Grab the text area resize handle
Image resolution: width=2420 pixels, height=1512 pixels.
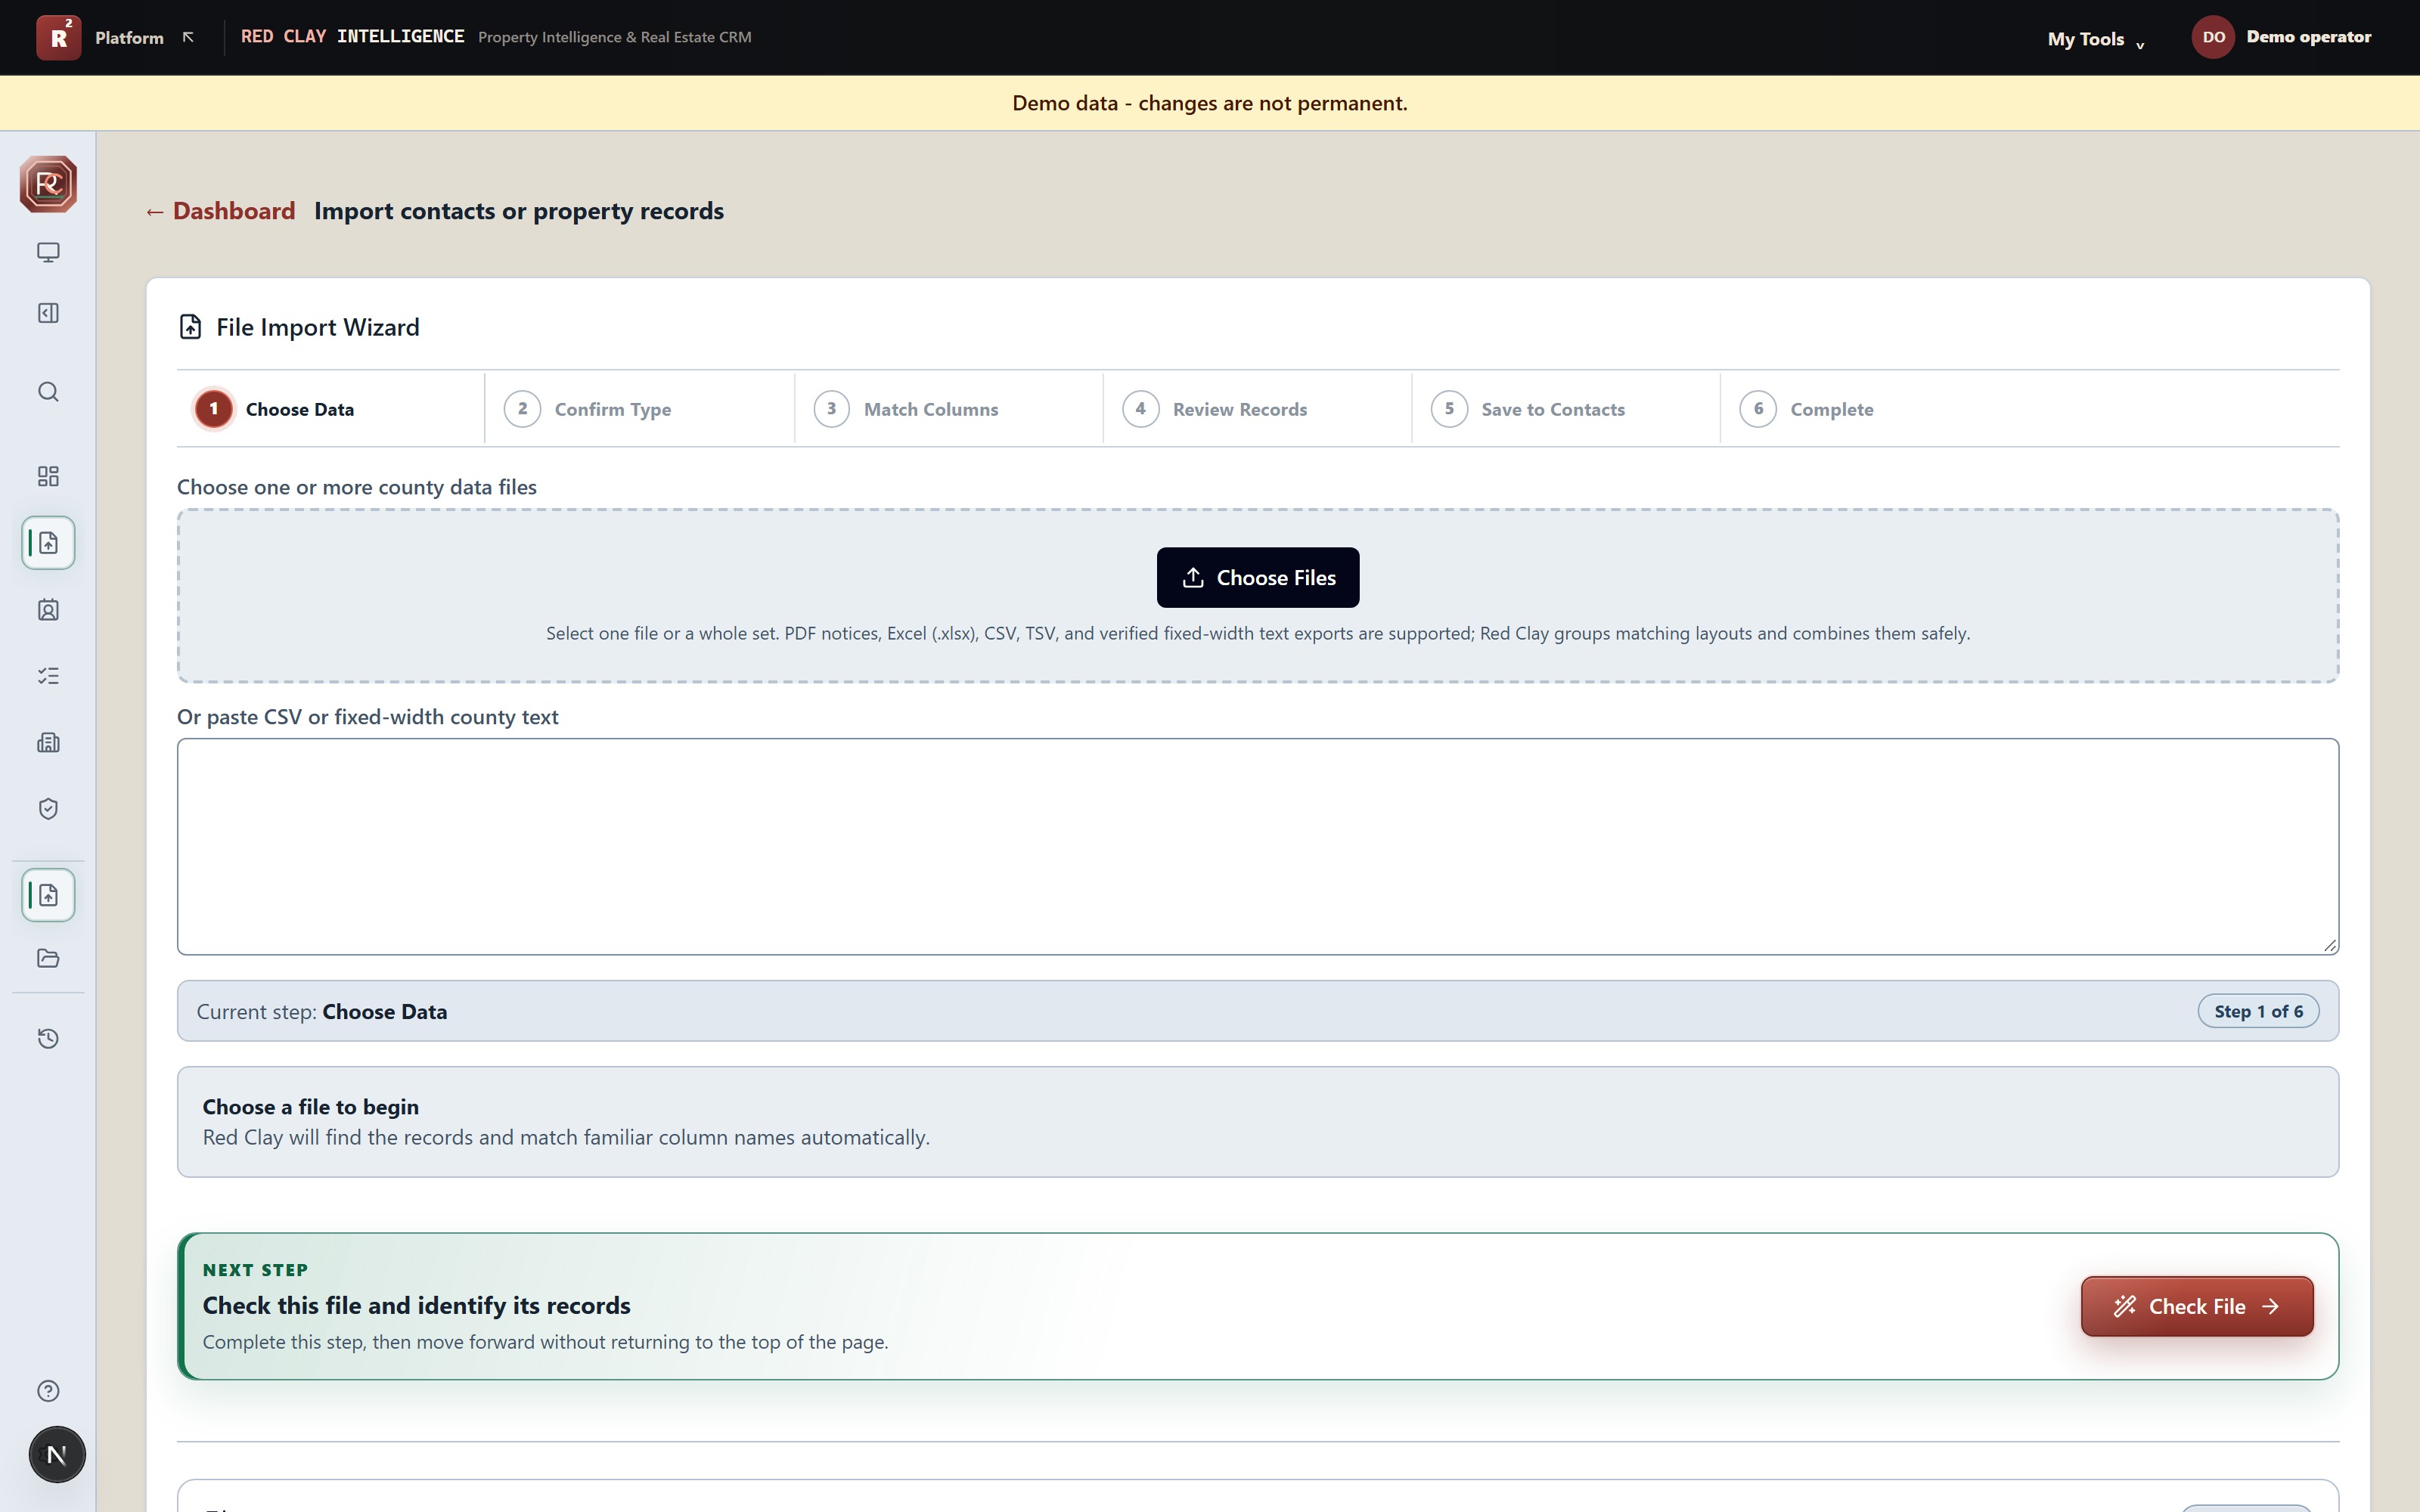coord(2330,945)
